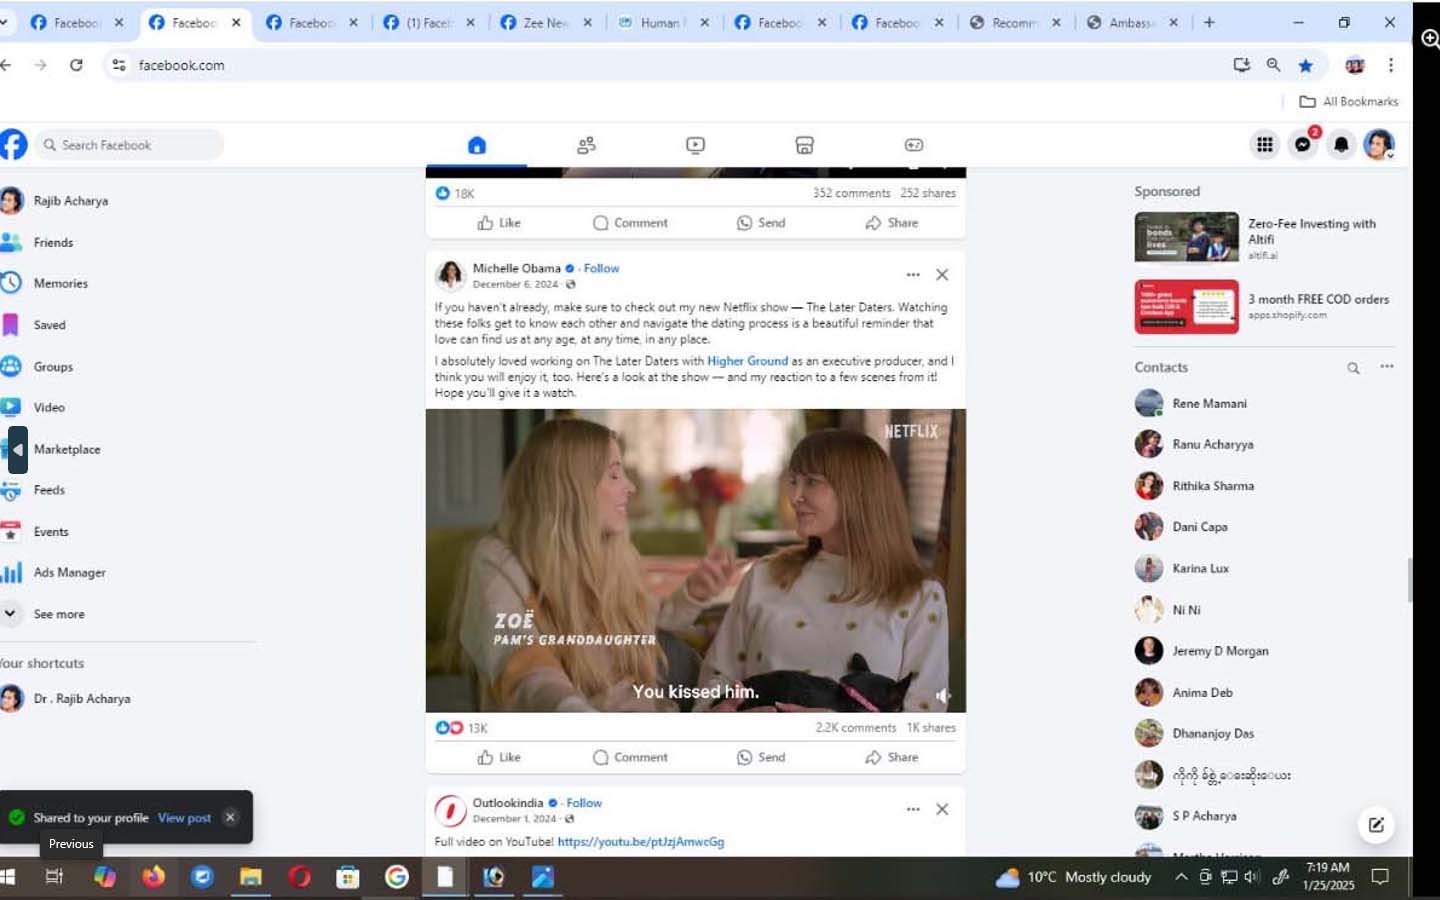The height and width of the screenshot is (900, 1440).
Task: Open account profile picture menu
Action: click(1379, 145)
